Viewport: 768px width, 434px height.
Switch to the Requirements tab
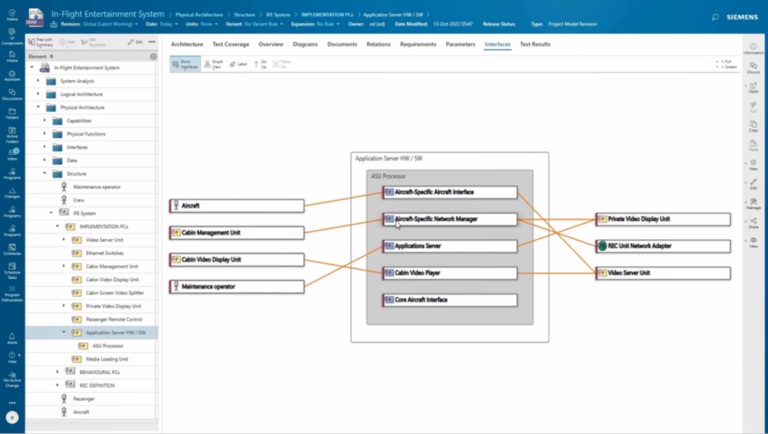(417, 45)
